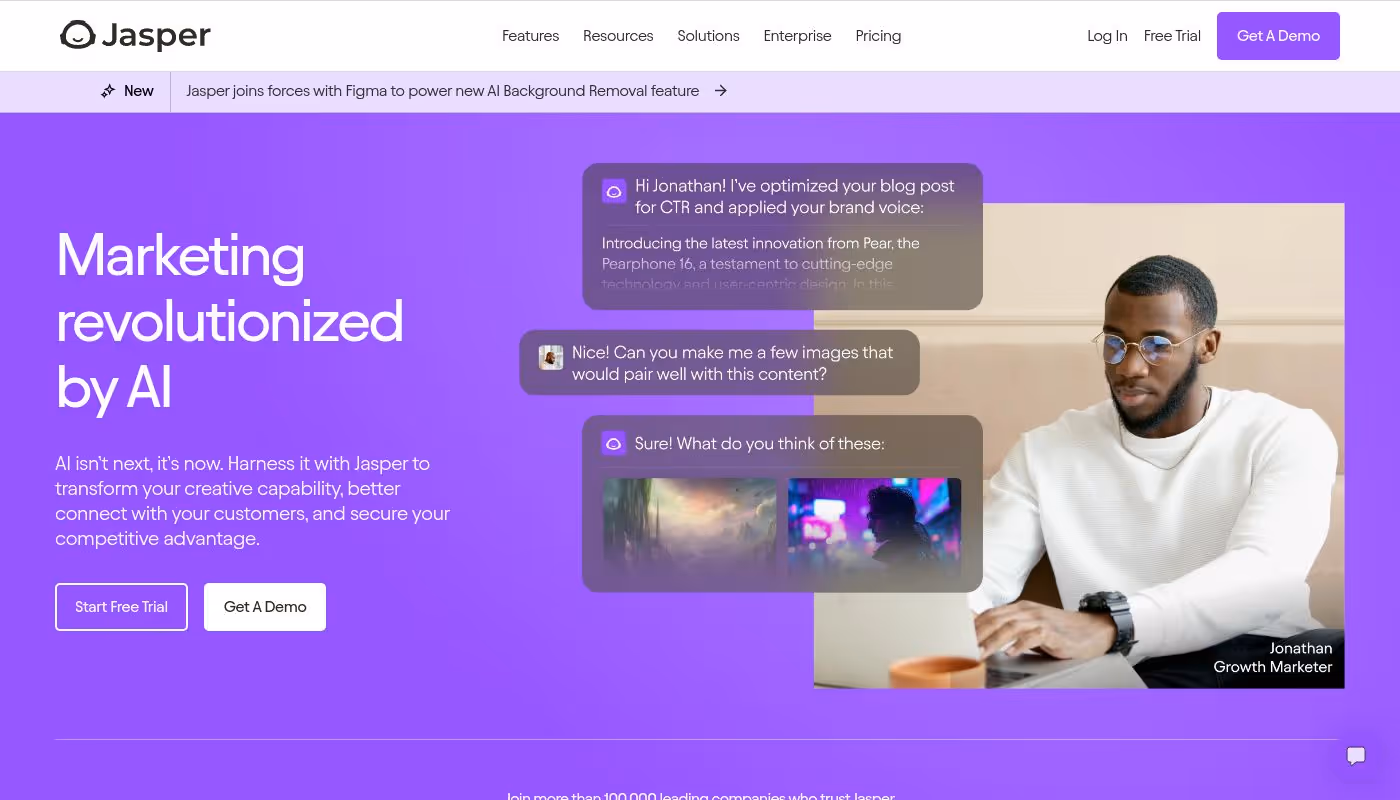Viewport: 1400px width, 800px height.
Task: Select the cloudy landscape generated image
Action: (x=689, y=526)
